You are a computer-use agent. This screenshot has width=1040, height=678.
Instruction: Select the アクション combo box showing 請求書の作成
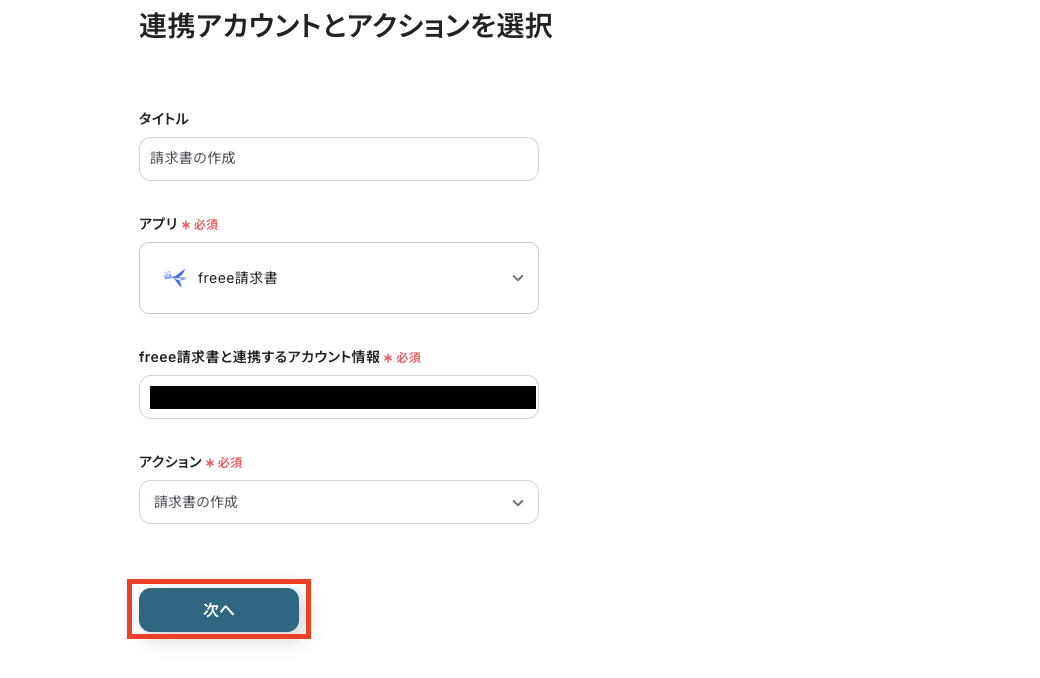point(338,501)
